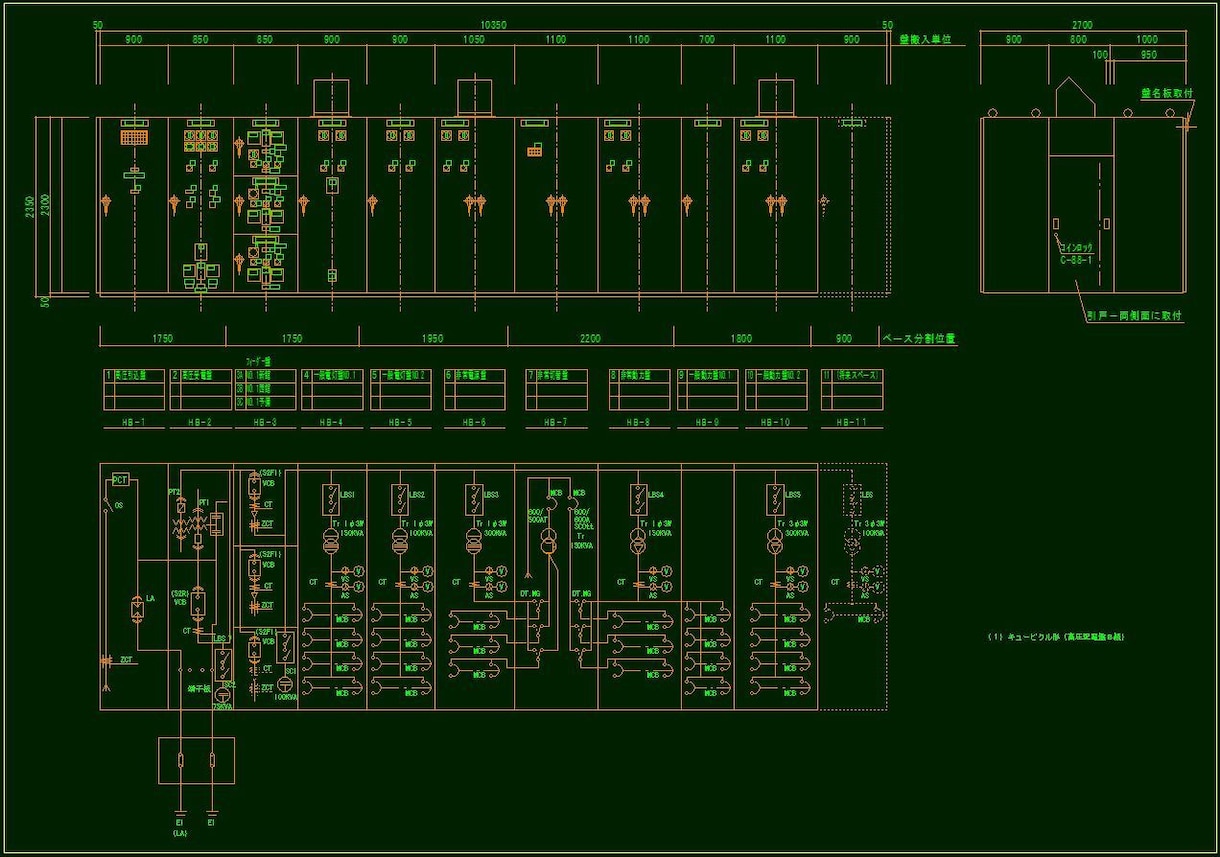Click the コインロック callout text
This screenshot has width=1220, height=857.
click(1076, 247)
